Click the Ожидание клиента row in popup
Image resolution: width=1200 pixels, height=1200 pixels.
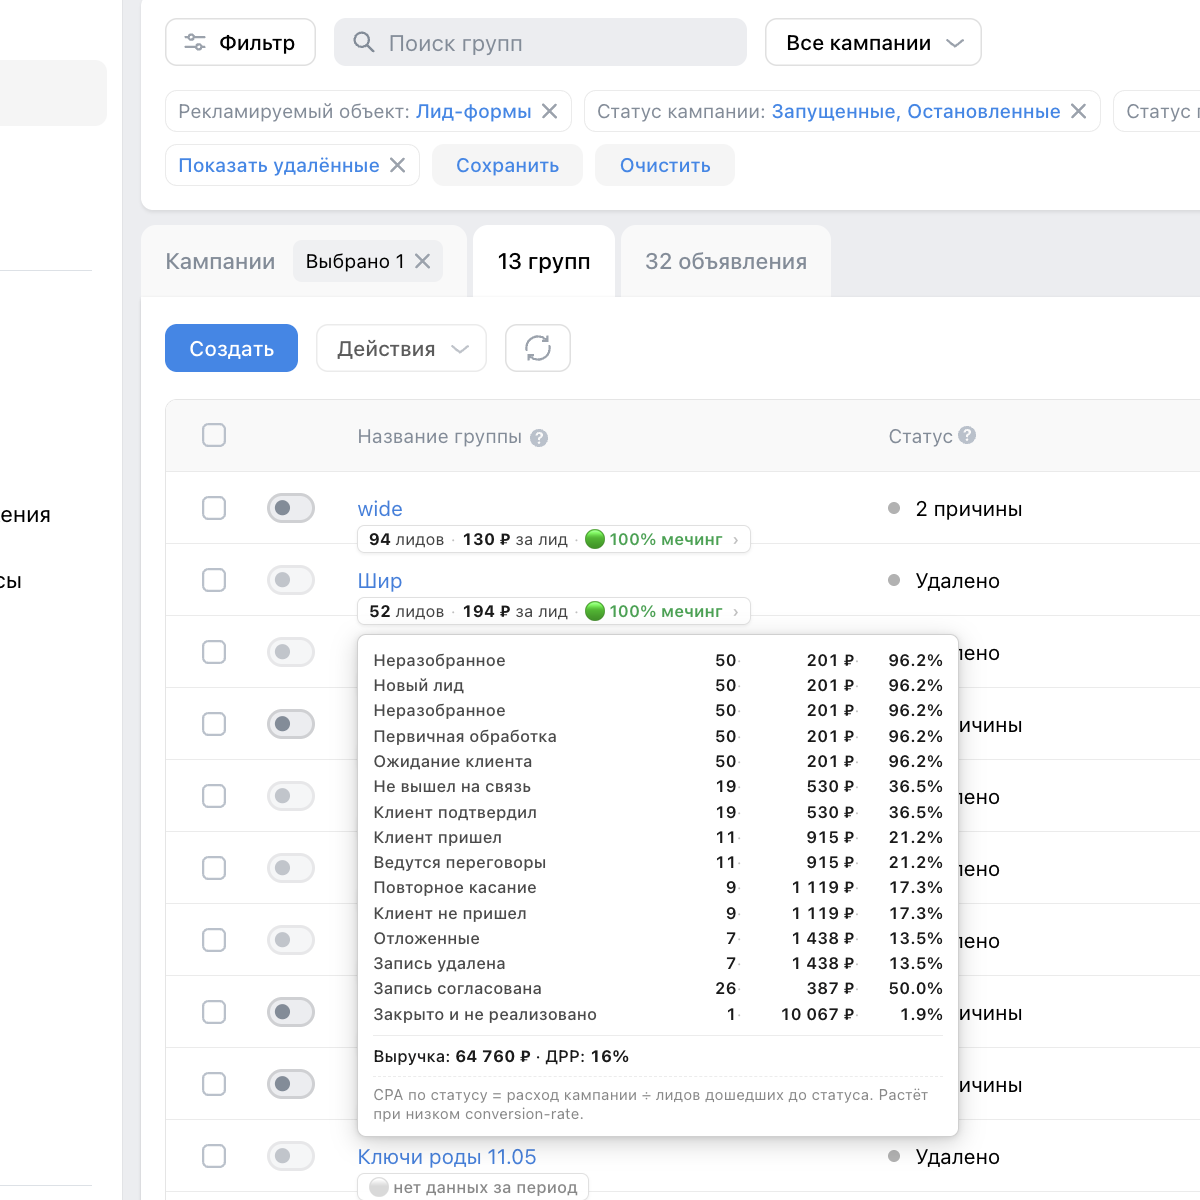[658, 761]
